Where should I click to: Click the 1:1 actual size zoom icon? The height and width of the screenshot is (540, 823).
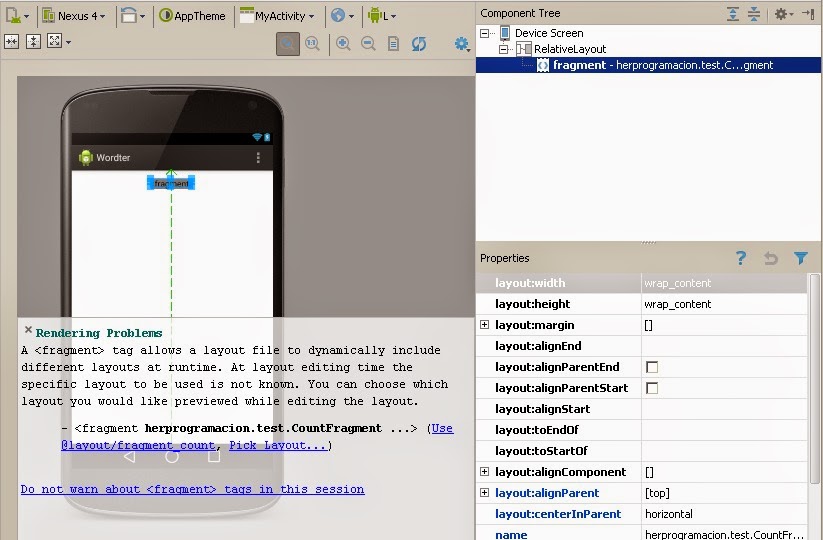313,44
